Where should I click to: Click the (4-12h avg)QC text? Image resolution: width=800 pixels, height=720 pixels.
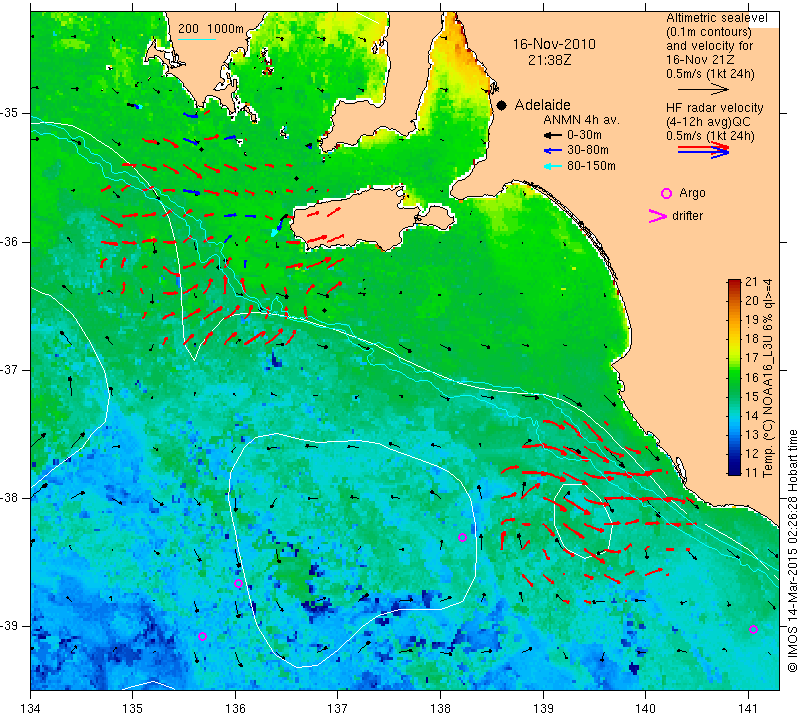pos(707,122)
